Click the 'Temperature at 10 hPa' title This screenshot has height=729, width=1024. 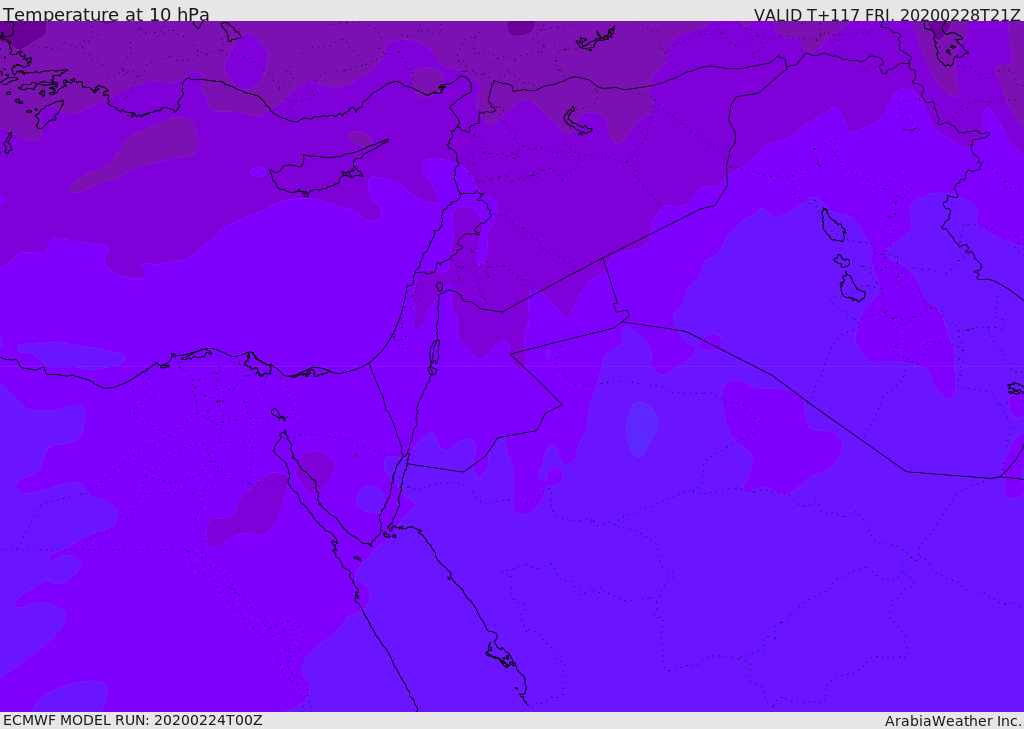pyautogui.click(x=106, y=14)
